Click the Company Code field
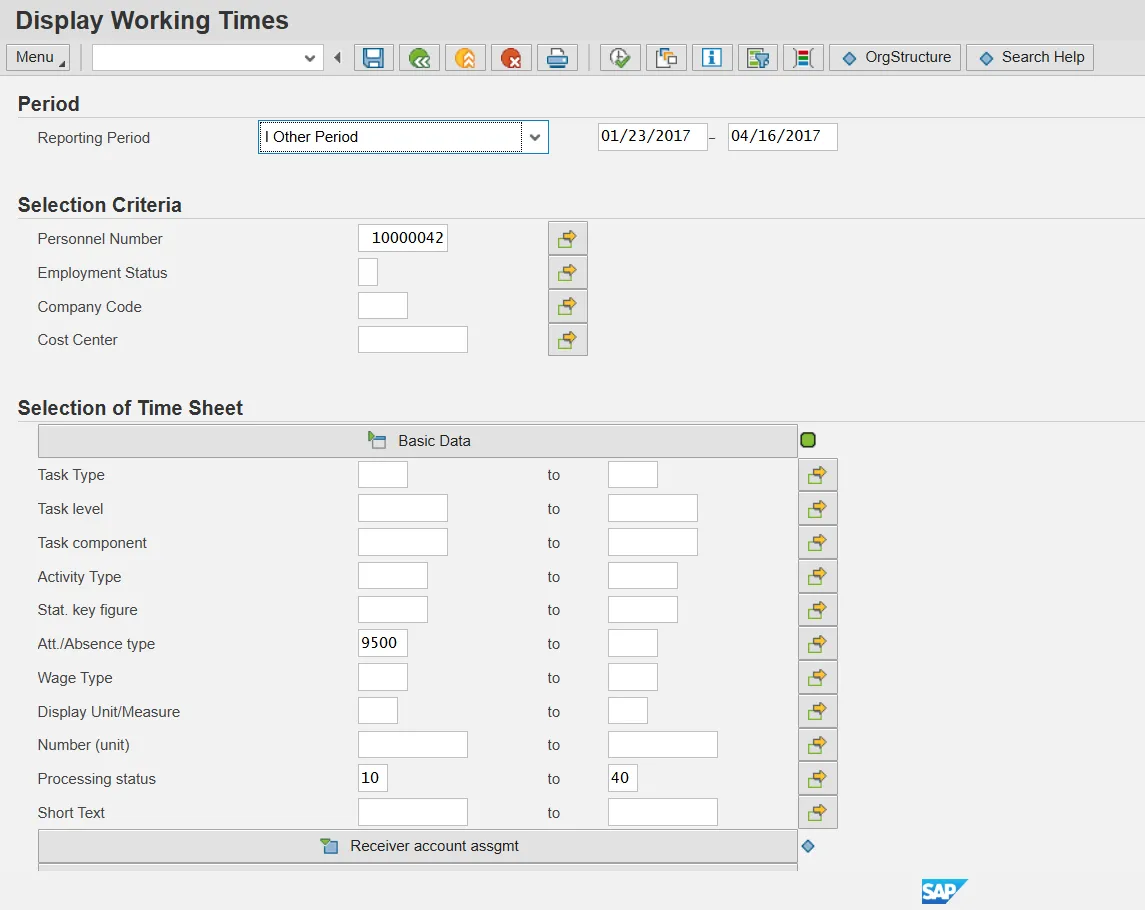 coord(383,305)
